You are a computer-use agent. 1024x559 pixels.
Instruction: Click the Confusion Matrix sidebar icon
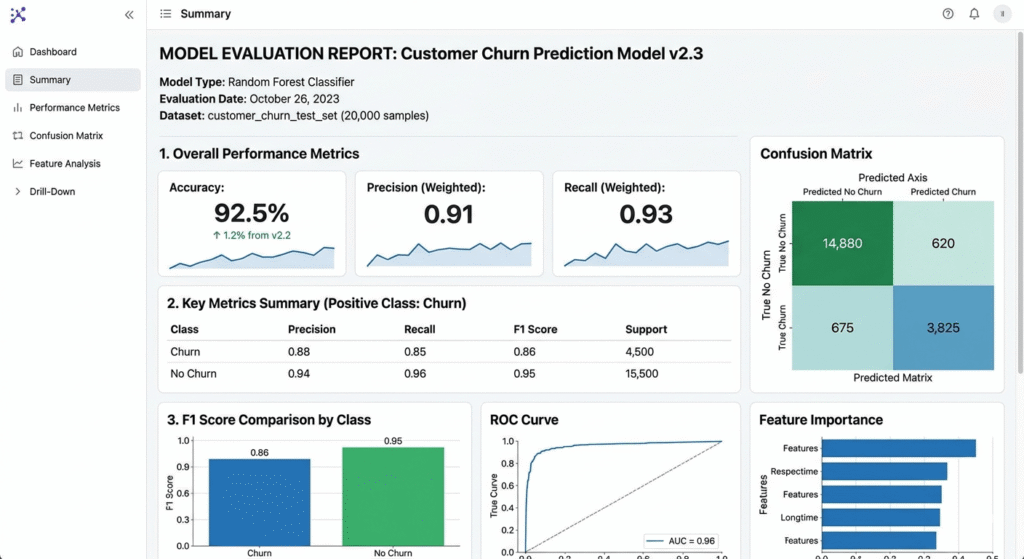point(18,136)
